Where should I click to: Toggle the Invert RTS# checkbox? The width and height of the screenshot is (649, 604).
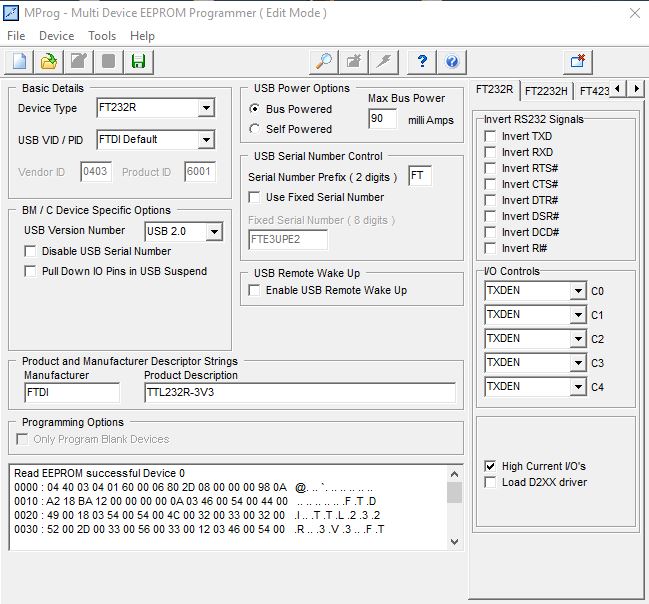[490, 168]
